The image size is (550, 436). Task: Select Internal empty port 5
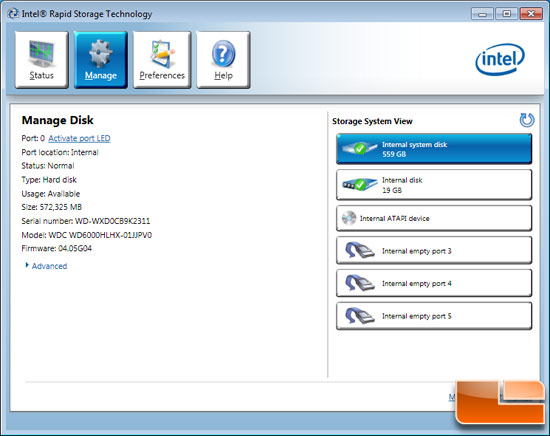tap(434, 316)
